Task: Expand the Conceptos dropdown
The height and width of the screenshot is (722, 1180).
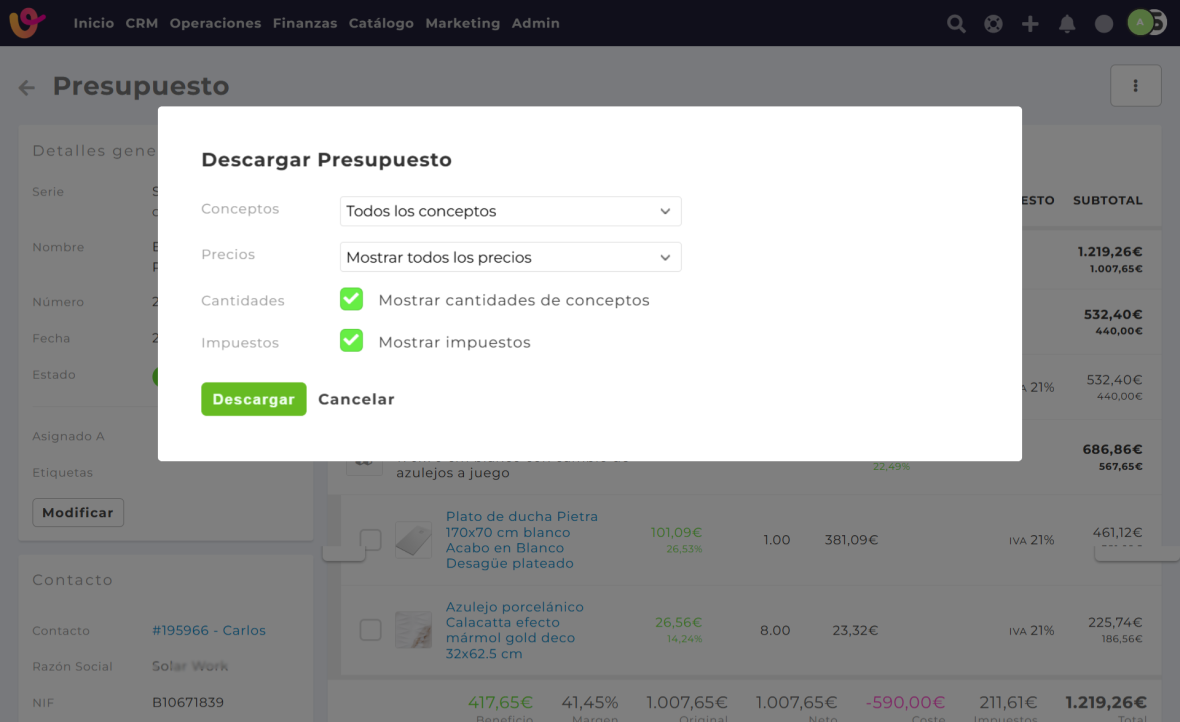Action: tap(510, 211)
